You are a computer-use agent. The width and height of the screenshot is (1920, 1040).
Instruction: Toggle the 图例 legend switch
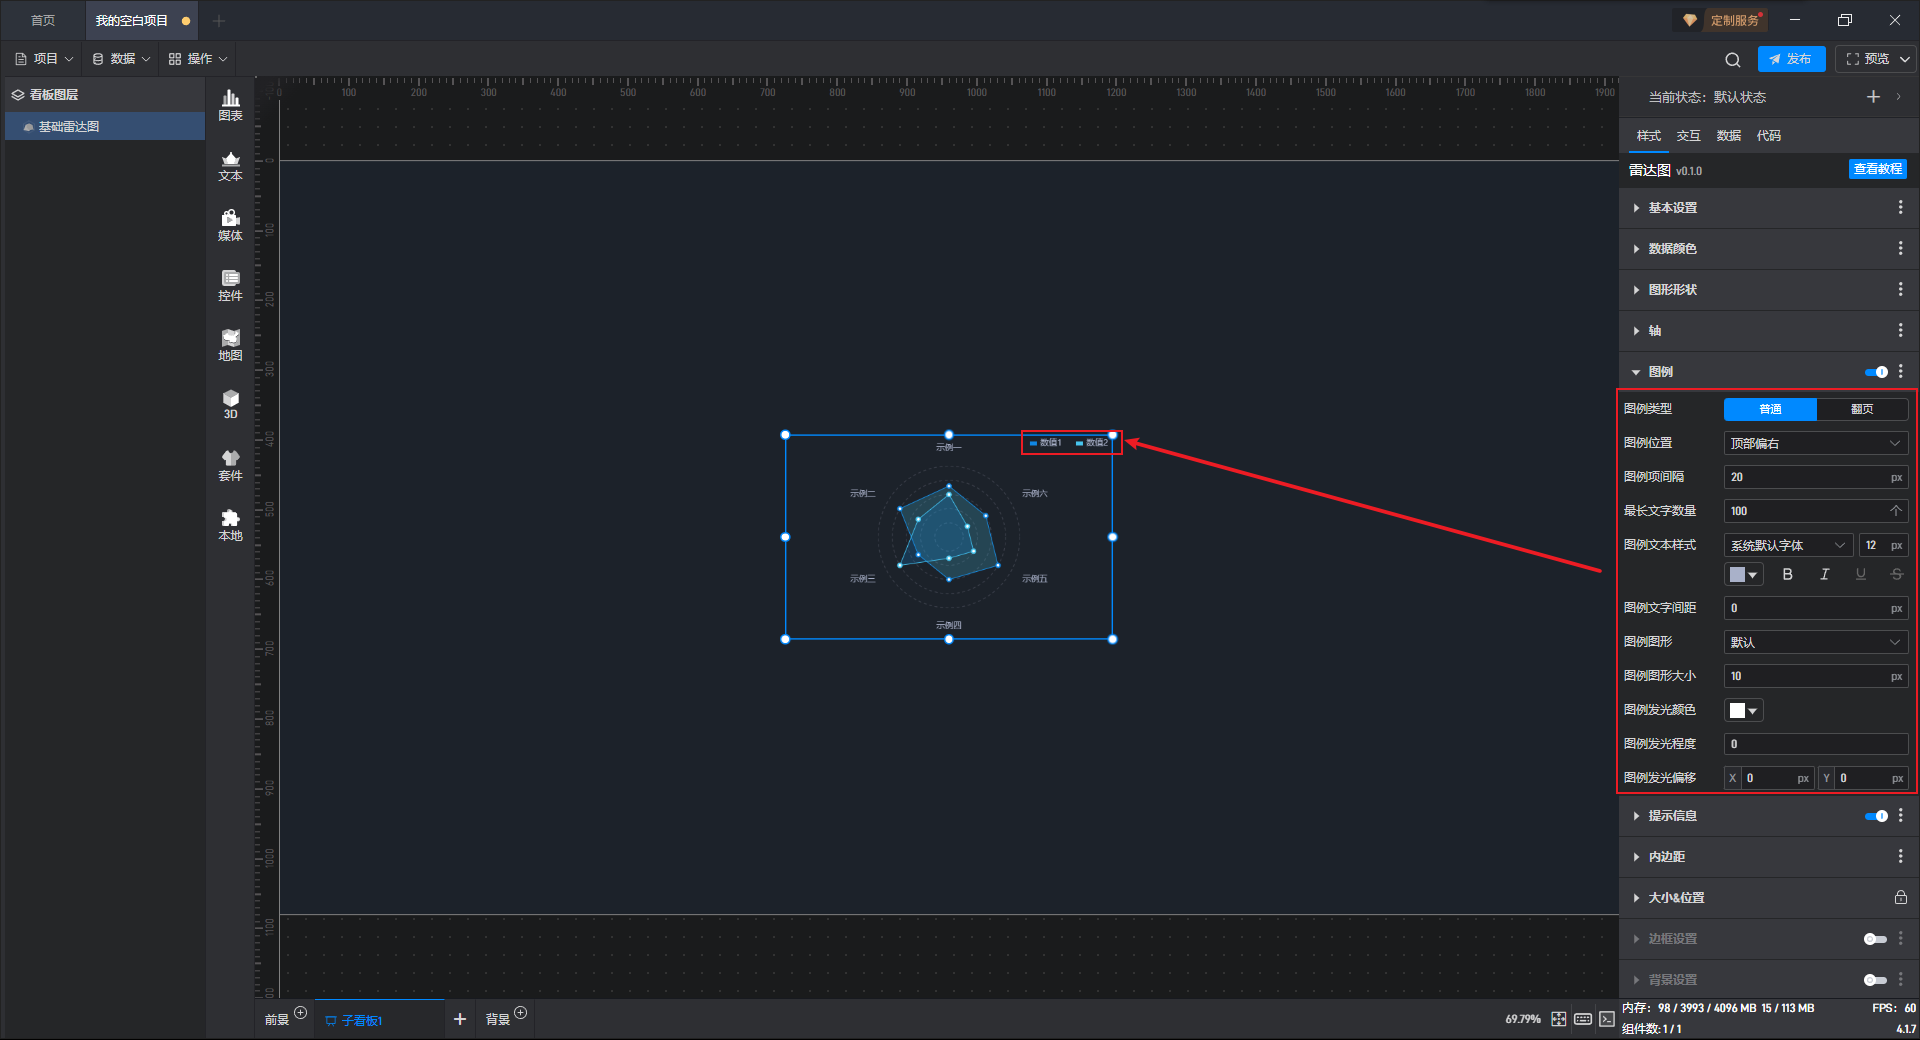click(x=1876, y=372)
